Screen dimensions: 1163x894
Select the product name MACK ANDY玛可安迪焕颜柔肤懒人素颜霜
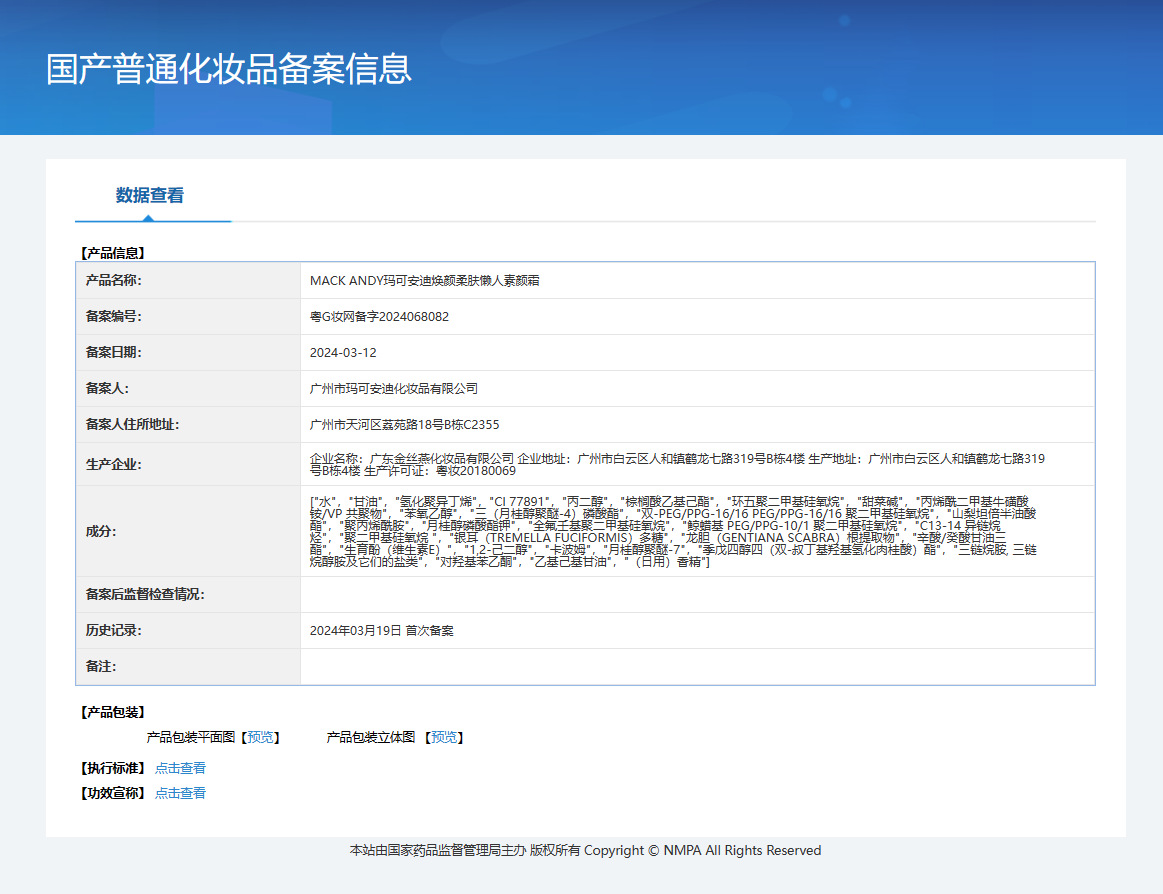click(424, 280)
